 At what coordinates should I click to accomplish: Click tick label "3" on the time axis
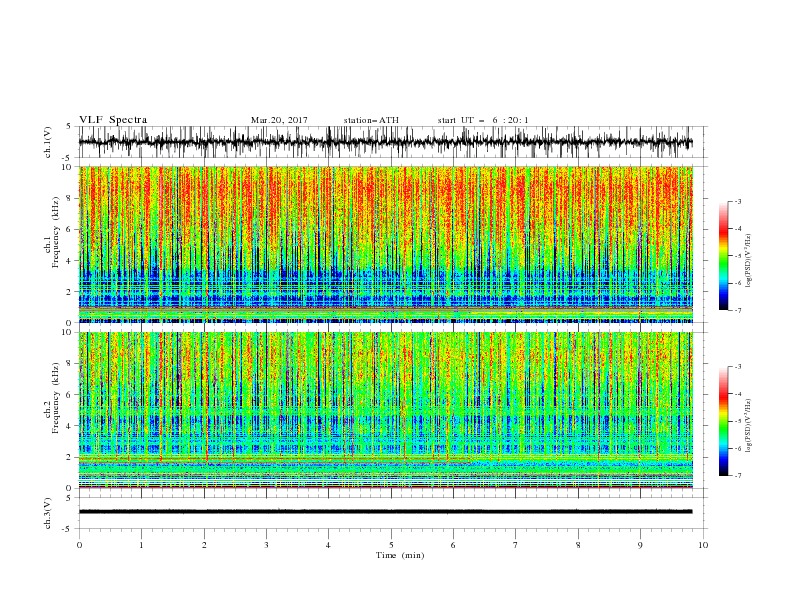click(x=266, y=545)
